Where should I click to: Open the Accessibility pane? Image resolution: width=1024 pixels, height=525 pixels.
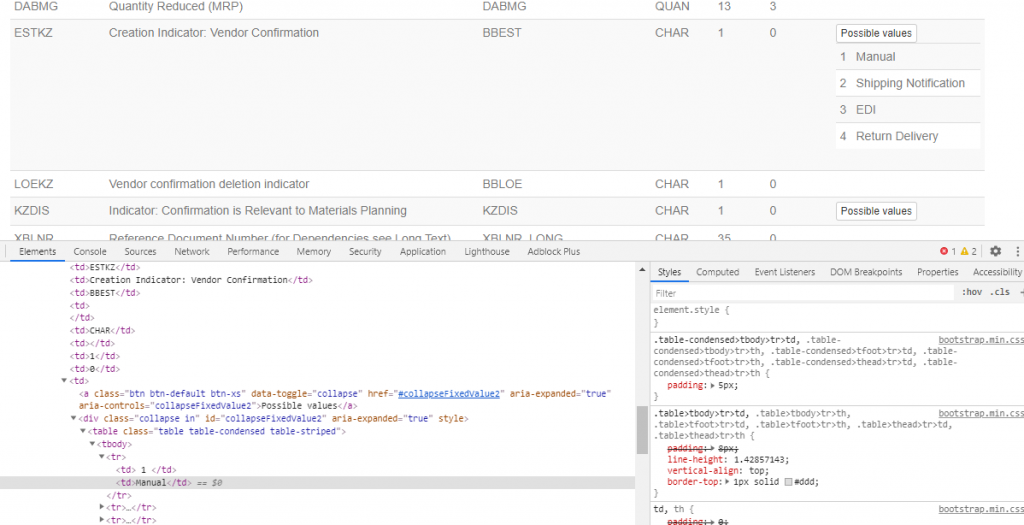997,272
